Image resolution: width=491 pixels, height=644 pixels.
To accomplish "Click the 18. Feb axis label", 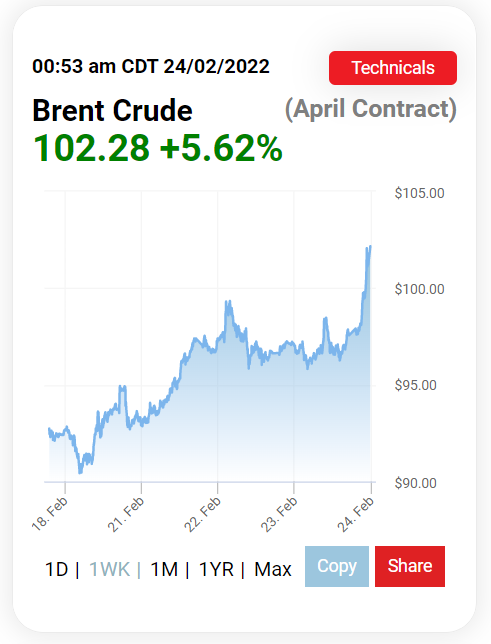I will click(x=50, y=513).
